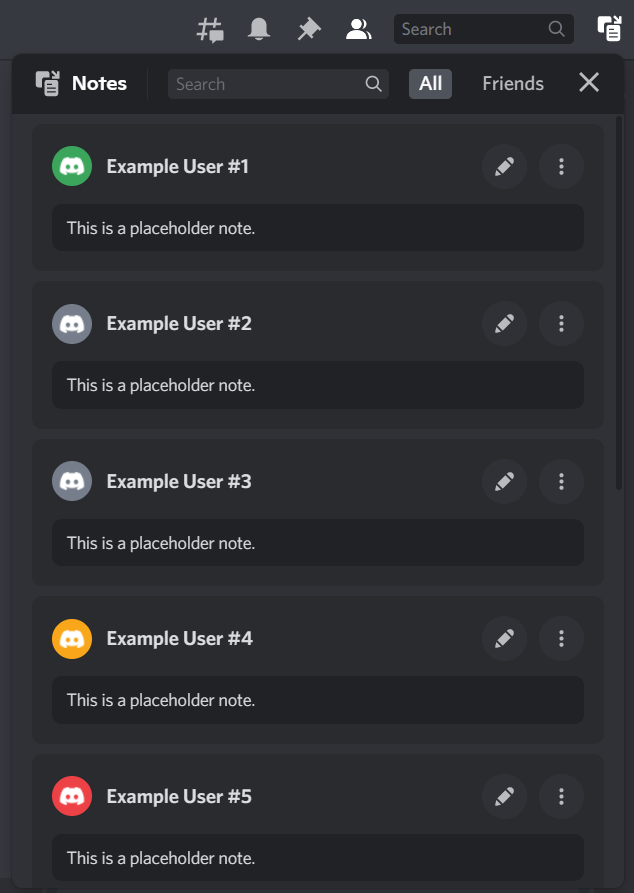The height and width of the screenshot is (893, 634).
Task: Edit note for Example User #3
Action: 504,481
